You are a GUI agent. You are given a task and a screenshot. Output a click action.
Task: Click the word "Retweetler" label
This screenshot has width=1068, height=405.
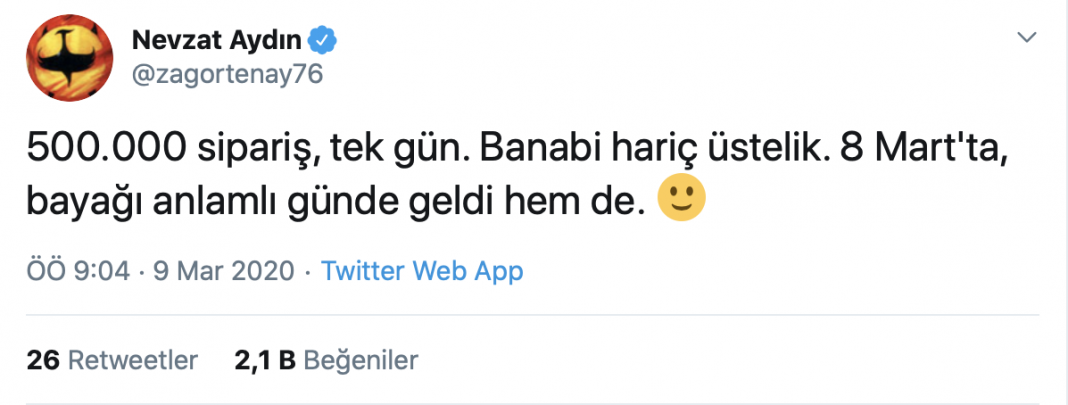click(x=134, y=360)
